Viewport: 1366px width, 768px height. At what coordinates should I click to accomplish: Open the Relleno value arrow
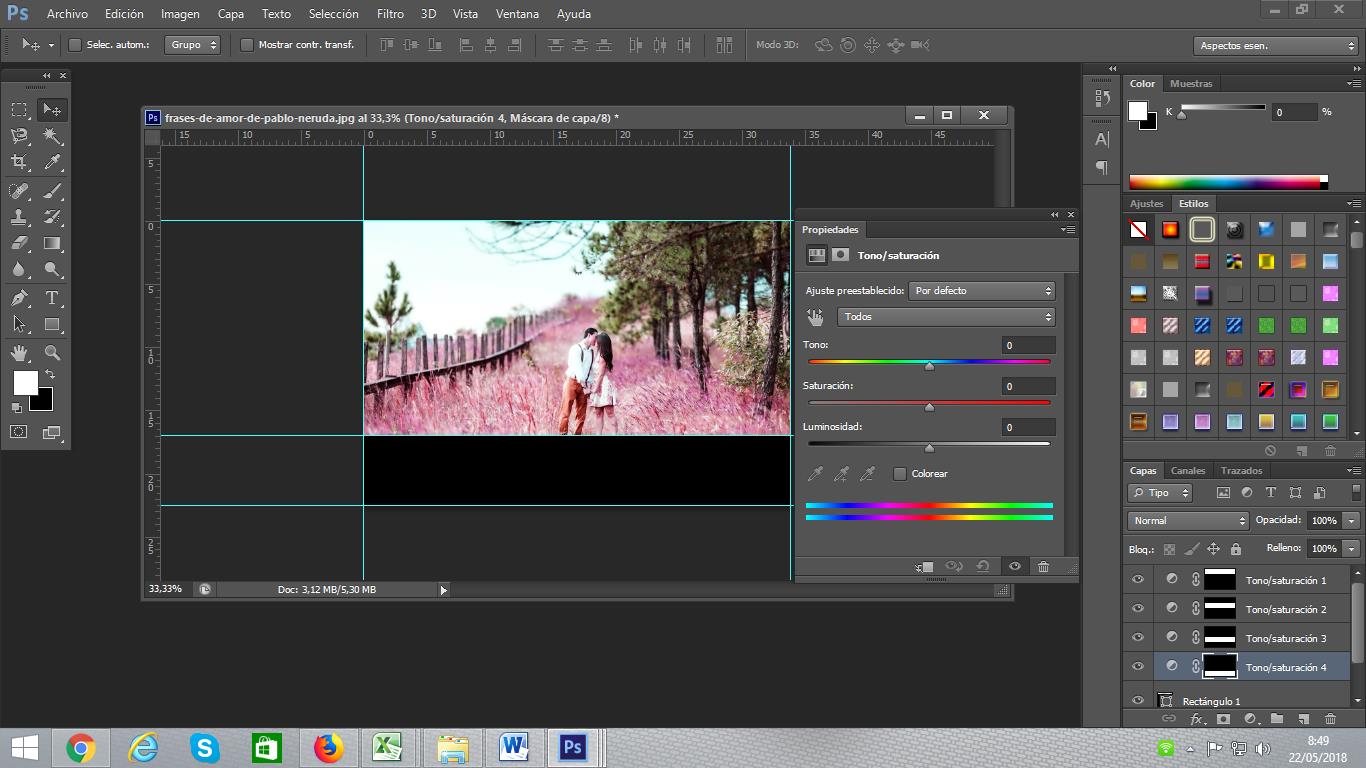pyautogui.click(x=1352, y=549)
